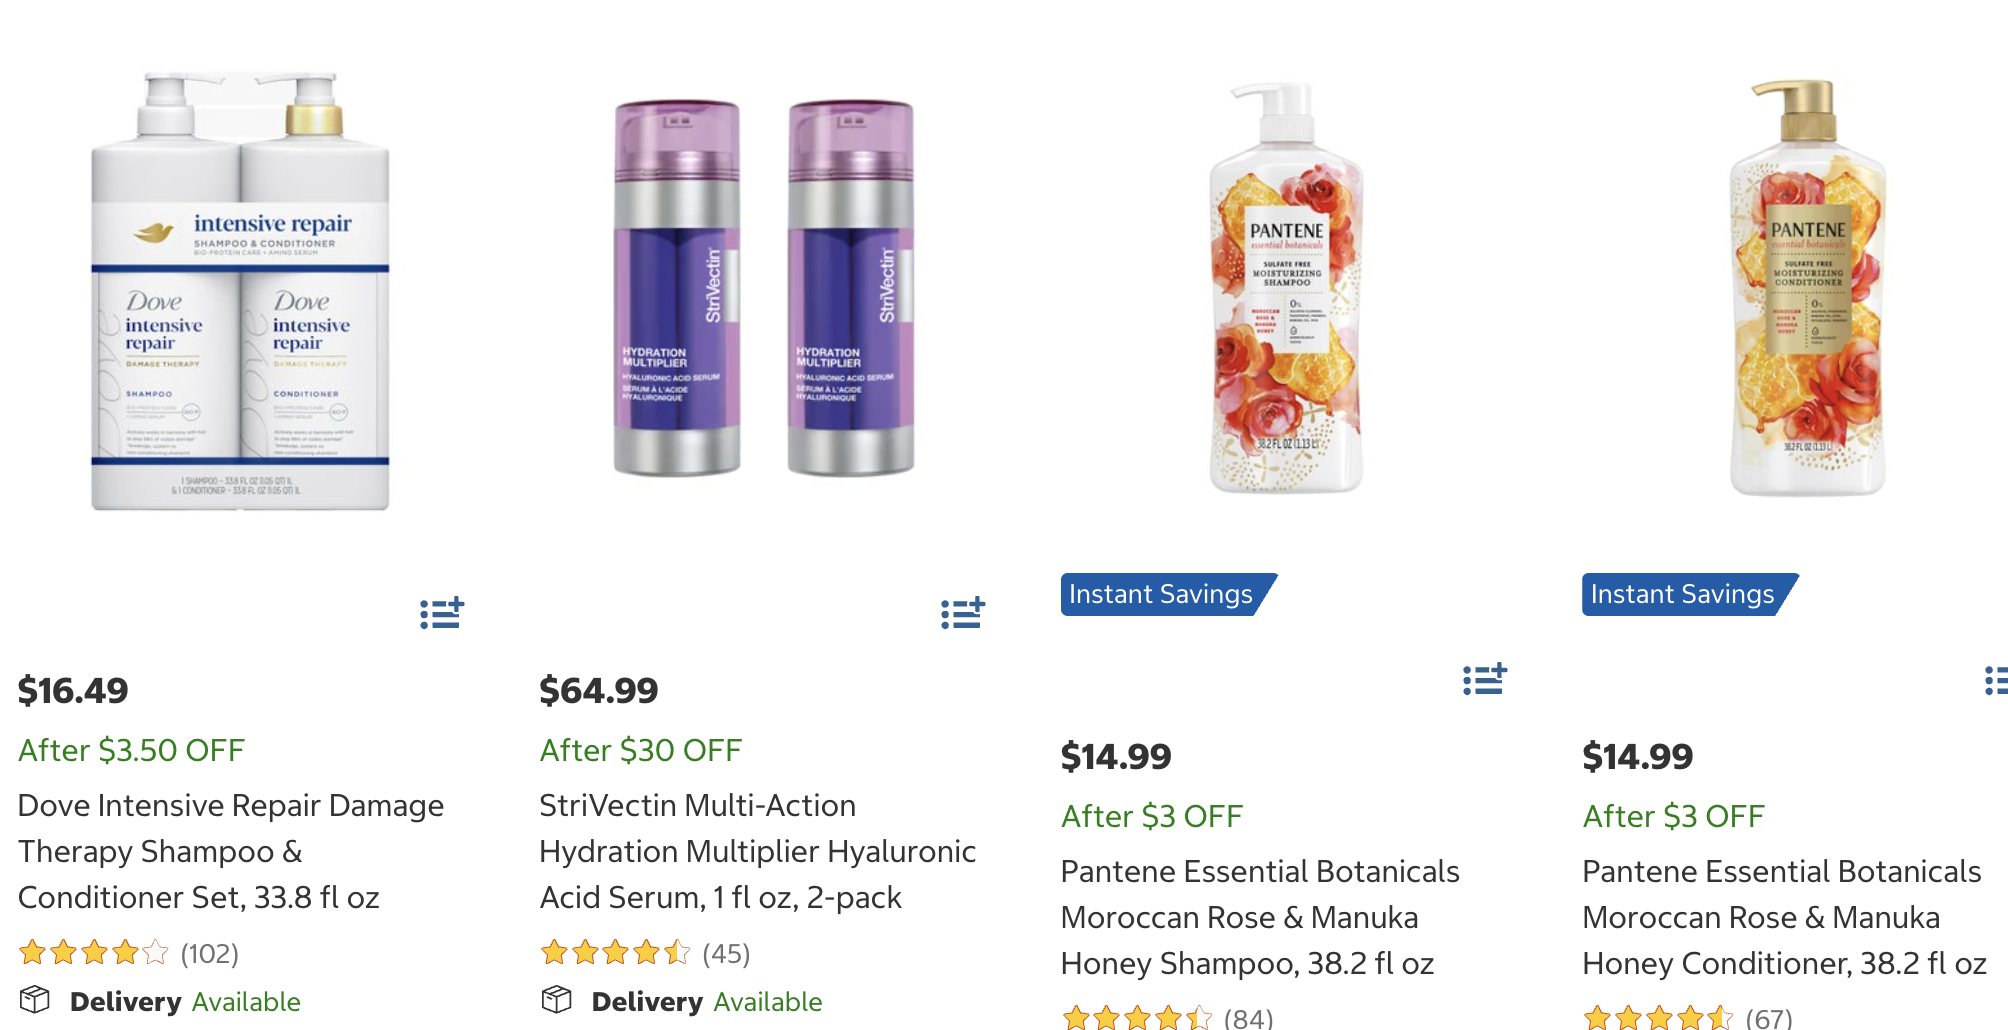Click After $30 OFF savings text
Viewport: 2008px width, 1030px height.
tap(640, 750)
